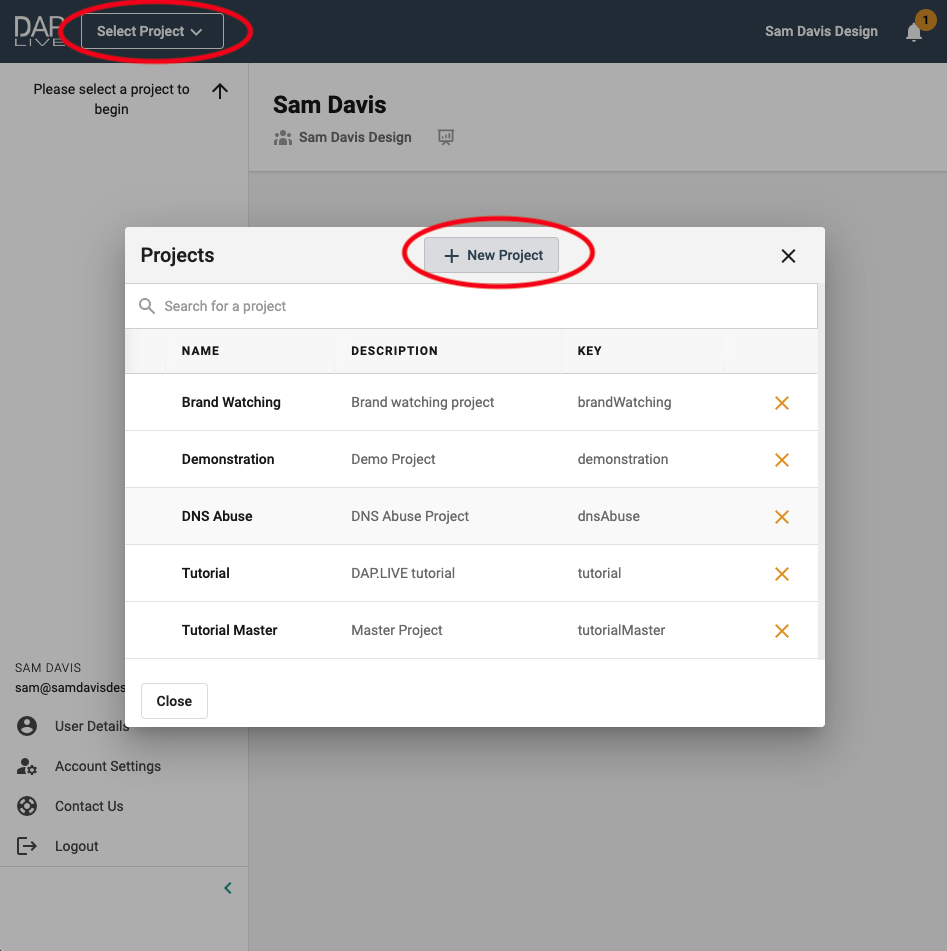Go to Contact Us
The height and width of the screenshot is (951, 947).
pos(89,806)
